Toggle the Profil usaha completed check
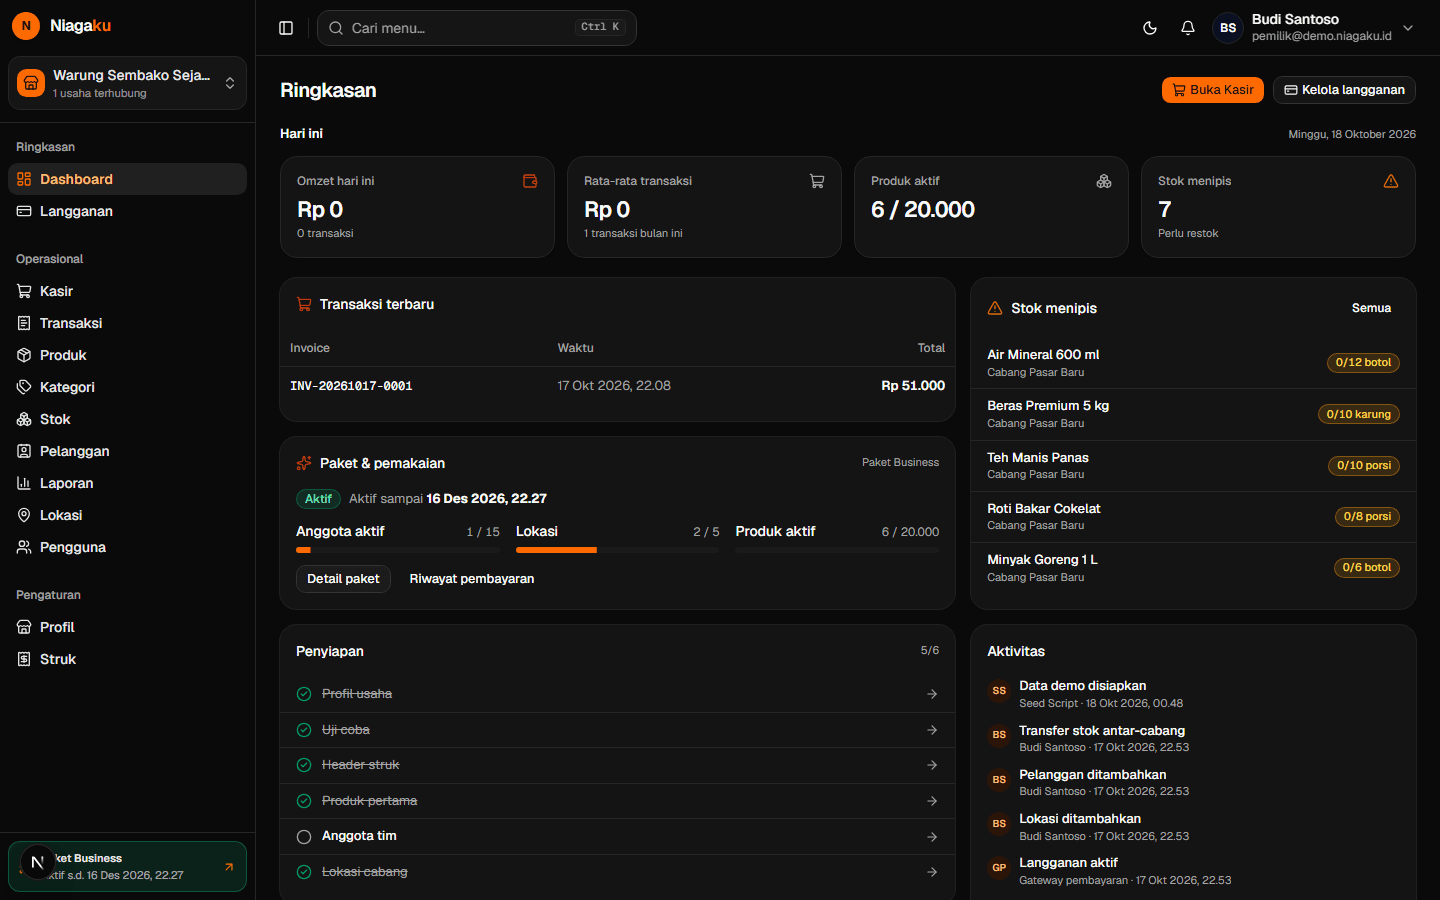 click(304, 694)
